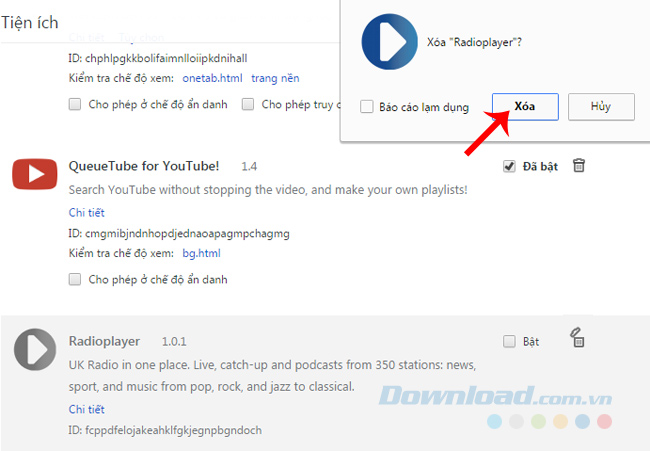Click open trash icon for Radioplayer
This screenshot has height=451, width=650.
click(577, 337)
